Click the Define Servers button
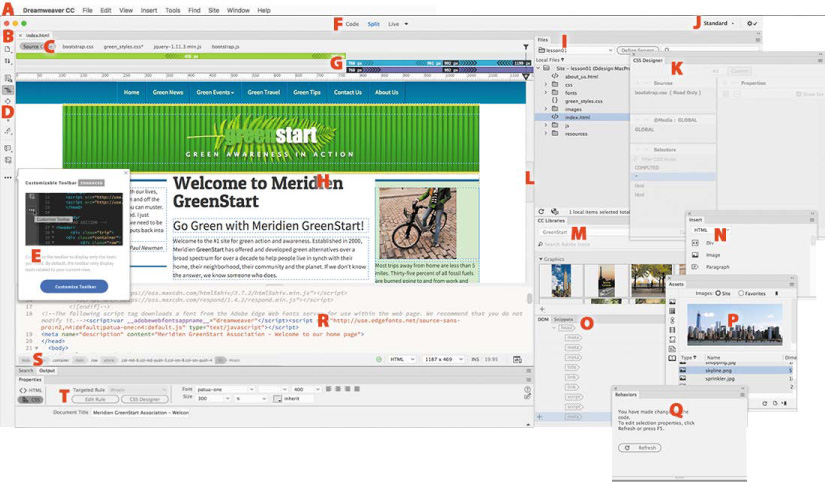 click(636, 51)
